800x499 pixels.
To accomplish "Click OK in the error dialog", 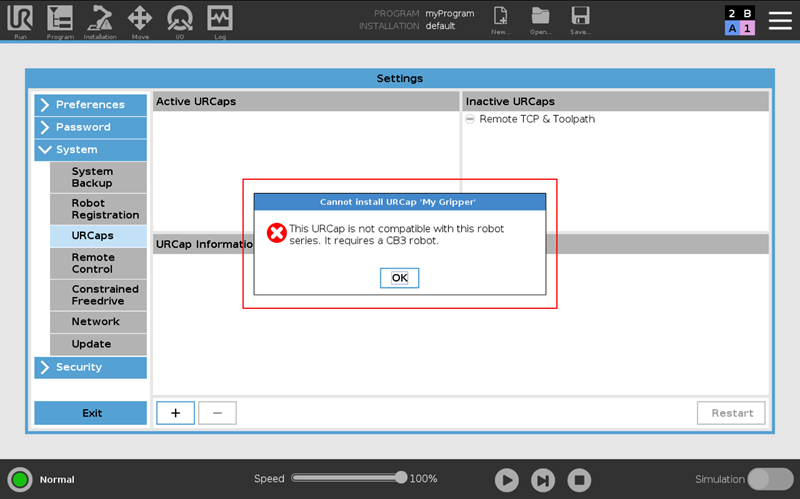I will pos(399,278).
